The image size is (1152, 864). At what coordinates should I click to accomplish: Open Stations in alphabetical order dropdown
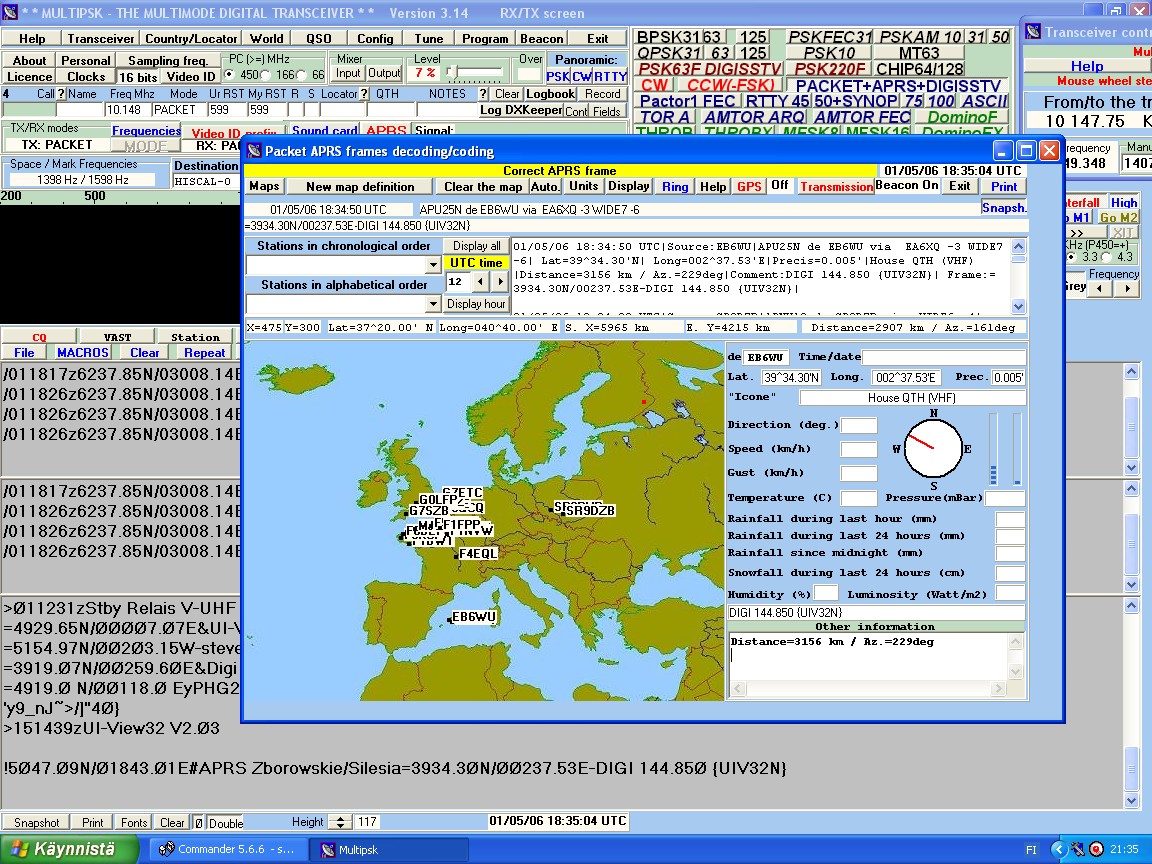point(433,304)
